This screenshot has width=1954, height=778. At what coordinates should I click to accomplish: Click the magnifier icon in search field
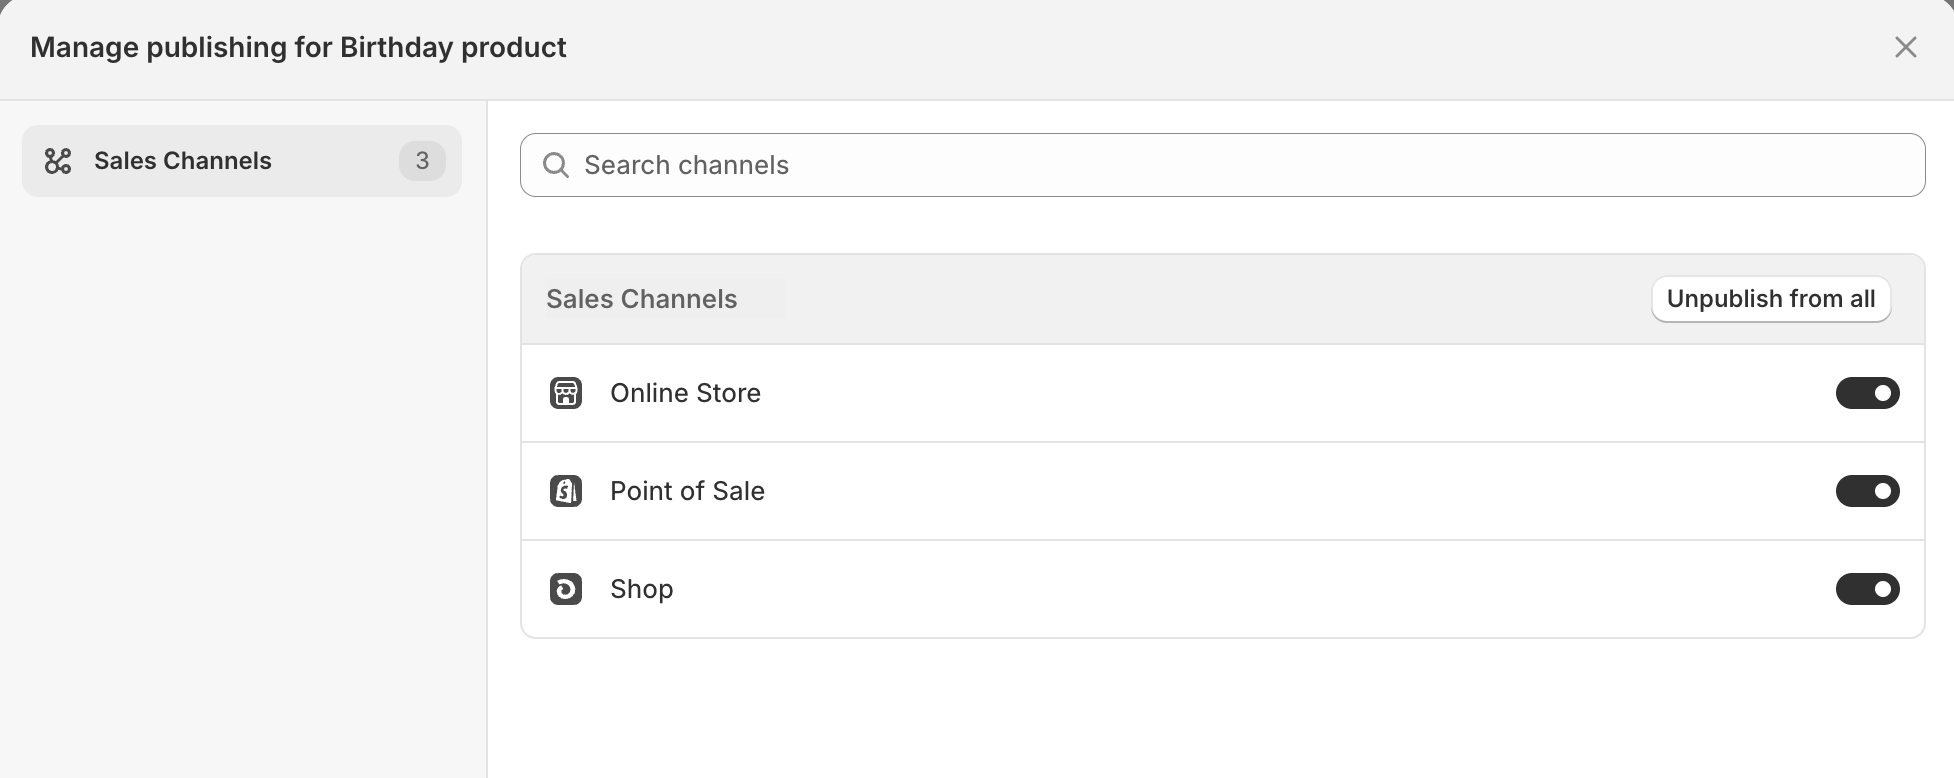555,165
